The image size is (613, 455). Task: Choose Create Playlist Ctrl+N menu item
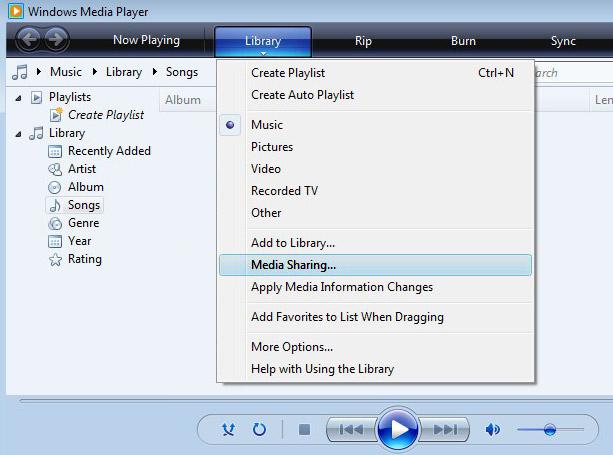pyautogui.click(x=375, y=73)
